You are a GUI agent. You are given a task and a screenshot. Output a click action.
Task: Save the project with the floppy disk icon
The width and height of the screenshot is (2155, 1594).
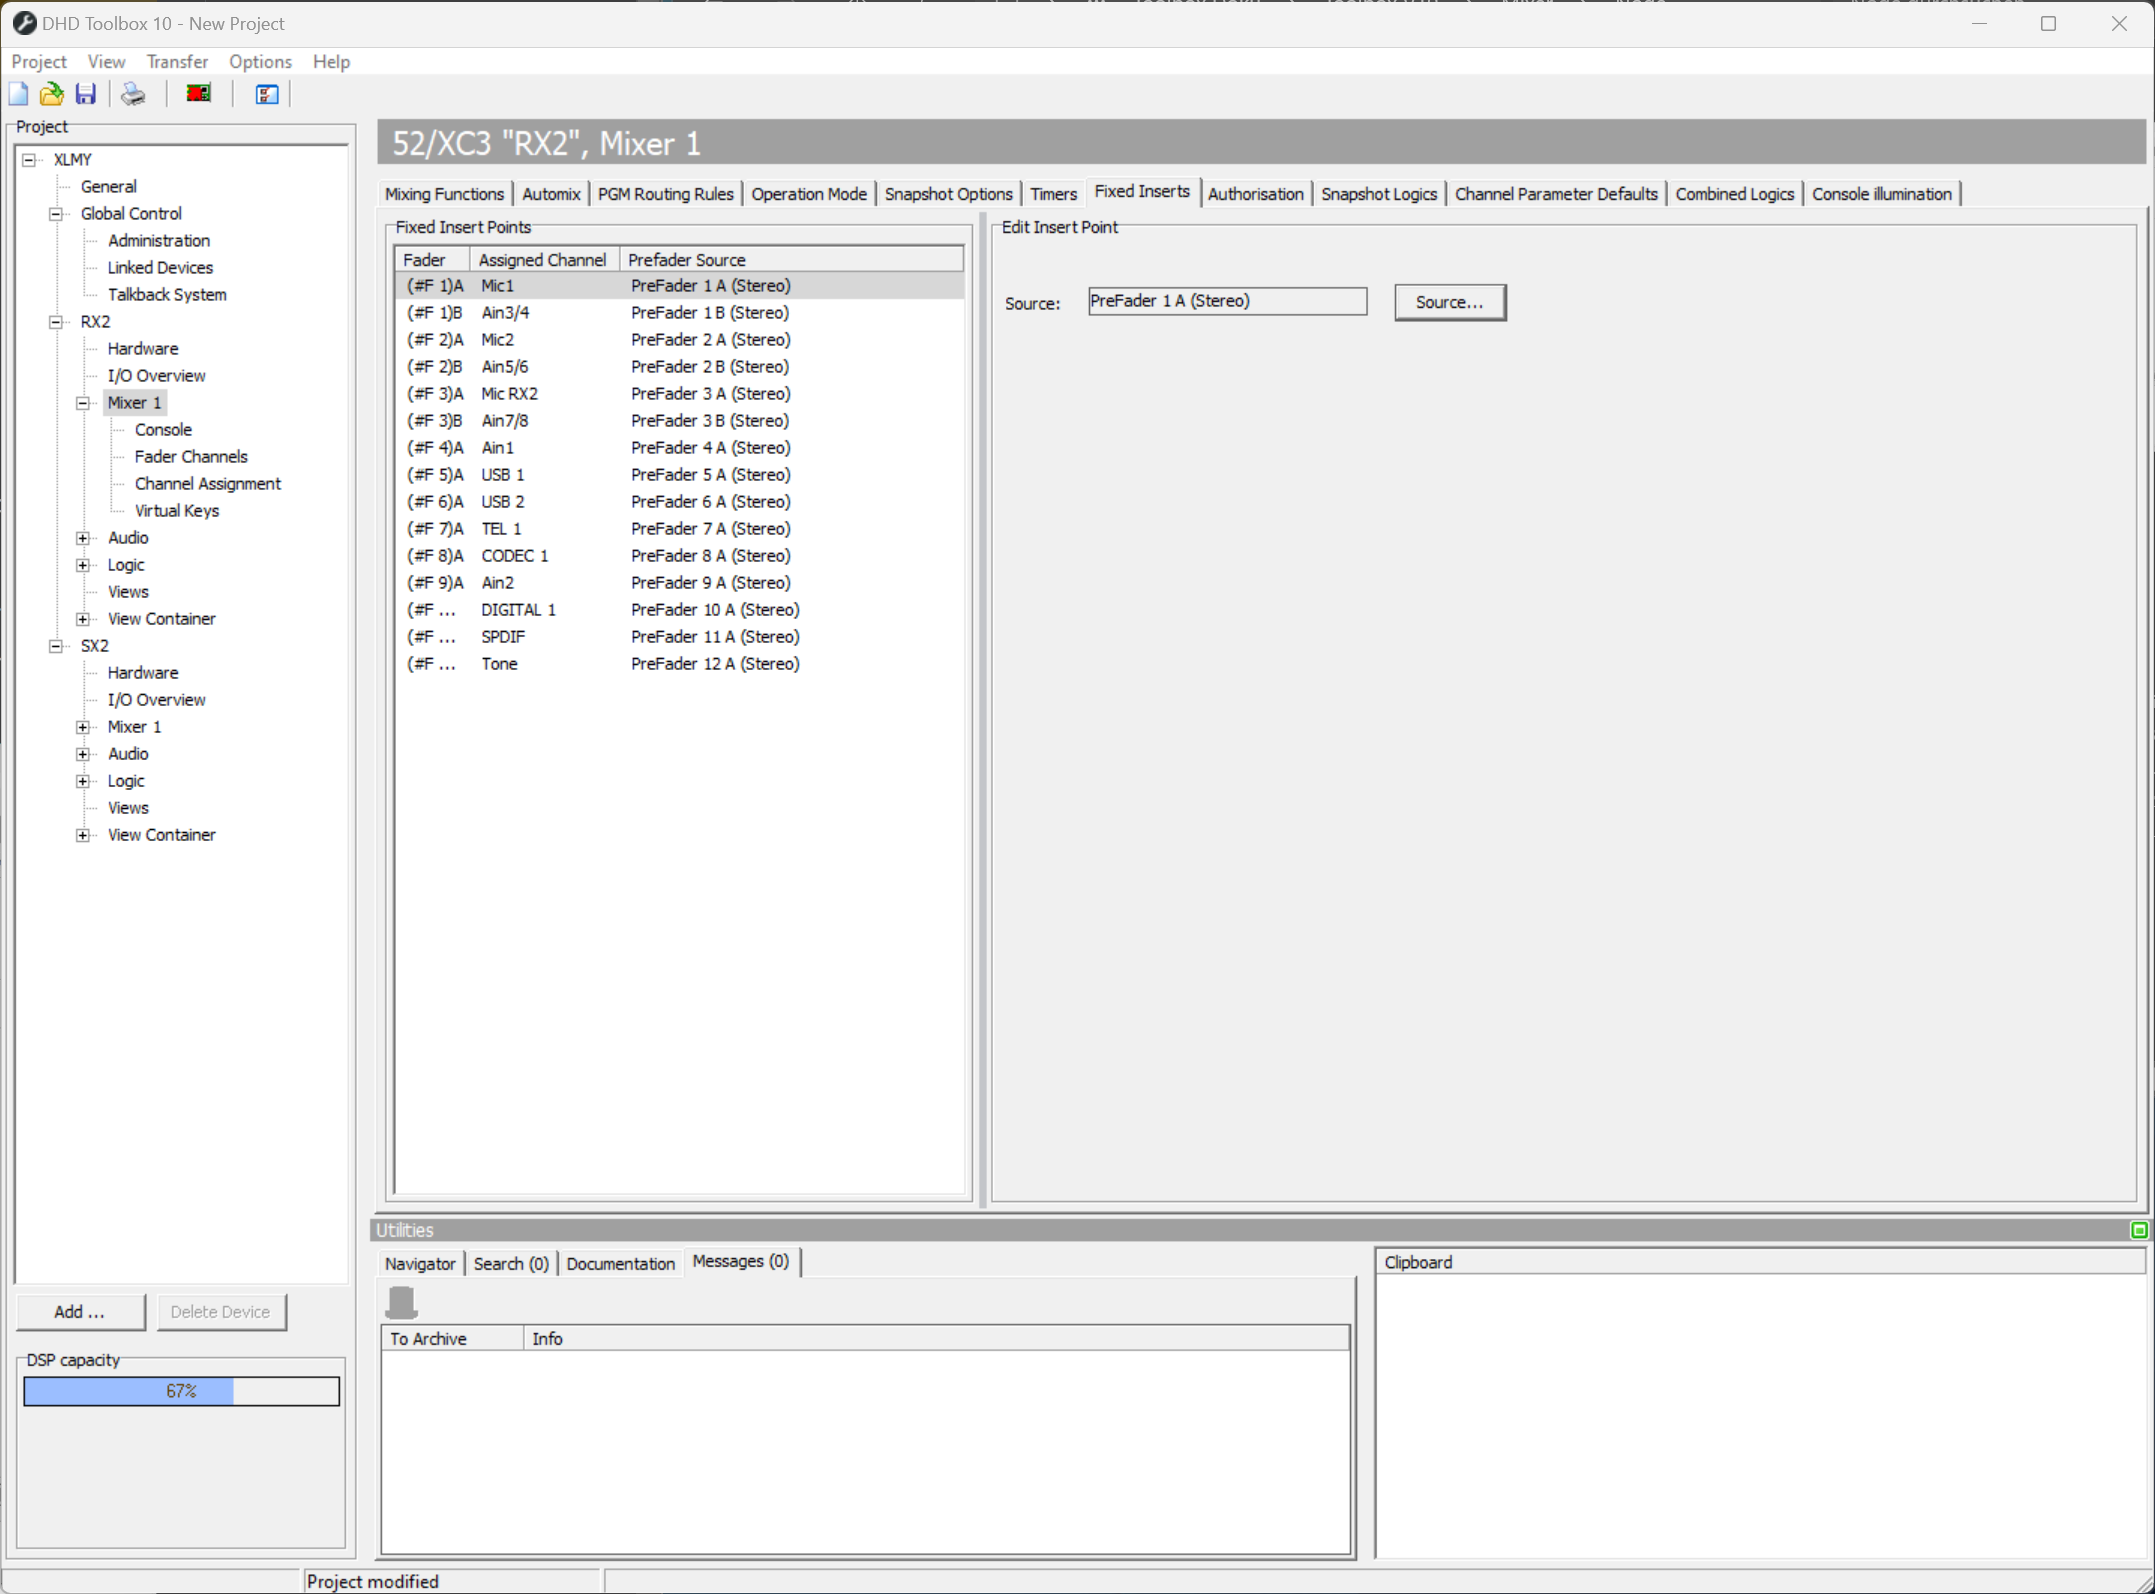coord(85,93)
